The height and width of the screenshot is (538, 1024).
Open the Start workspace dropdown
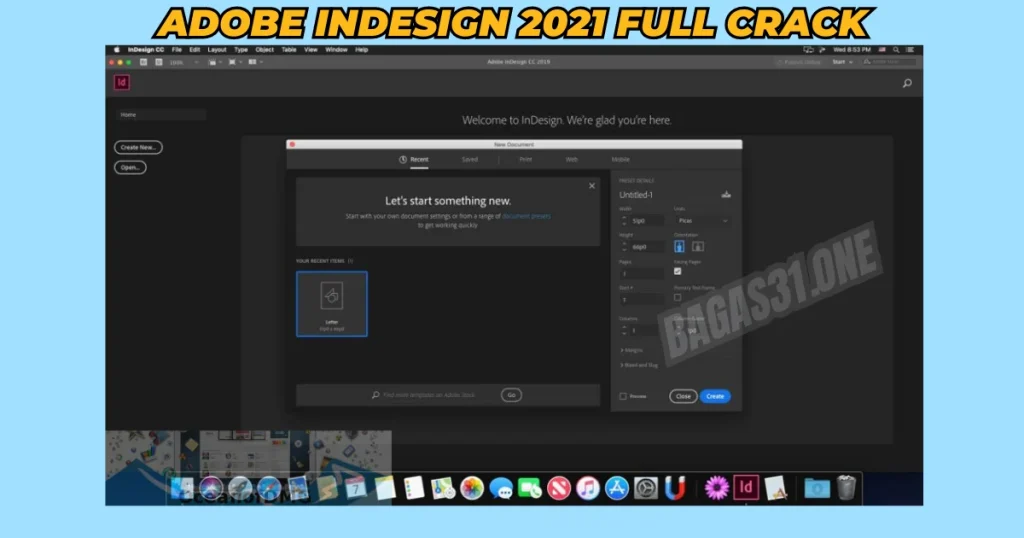tap(842, 62)
